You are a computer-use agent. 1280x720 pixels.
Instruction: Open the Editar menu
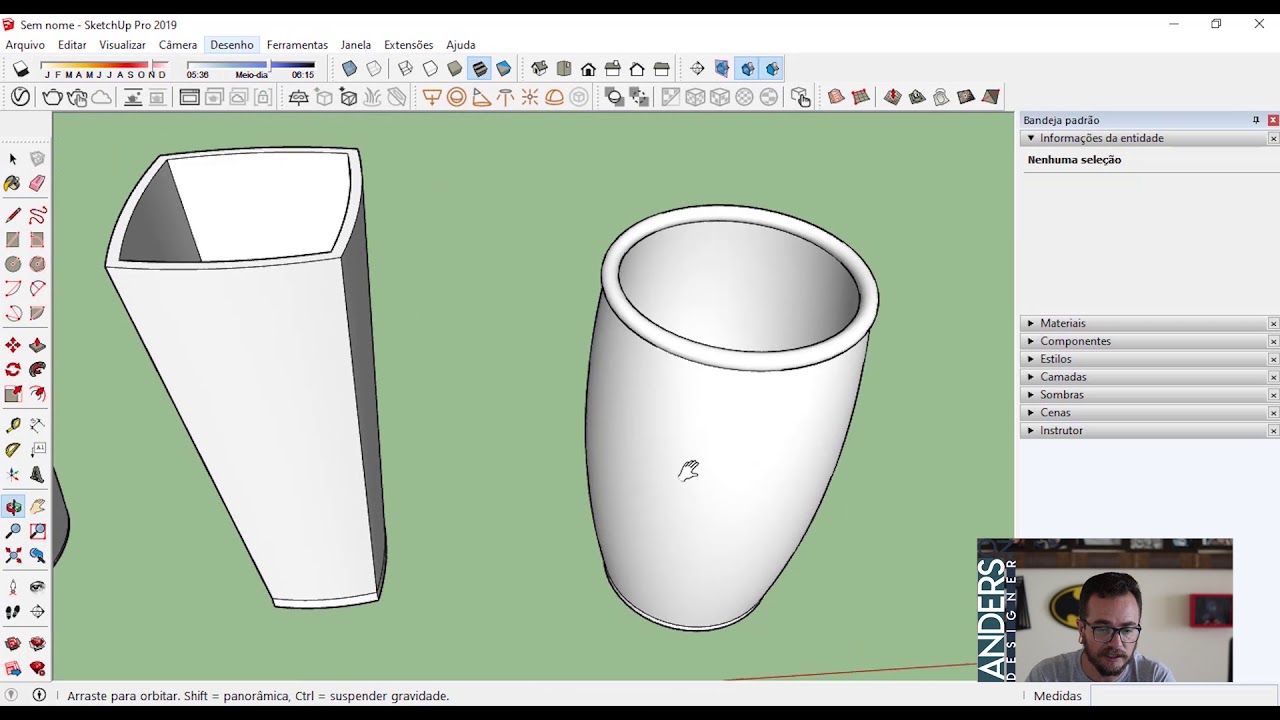pos(72,45)
